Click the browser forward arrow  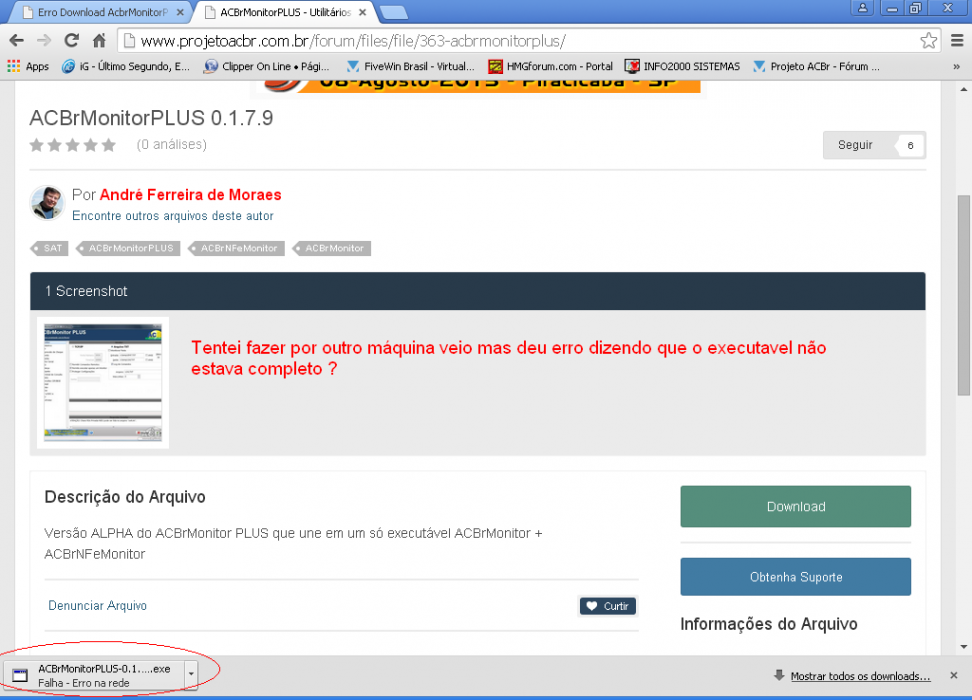click(x=43, y=41)
